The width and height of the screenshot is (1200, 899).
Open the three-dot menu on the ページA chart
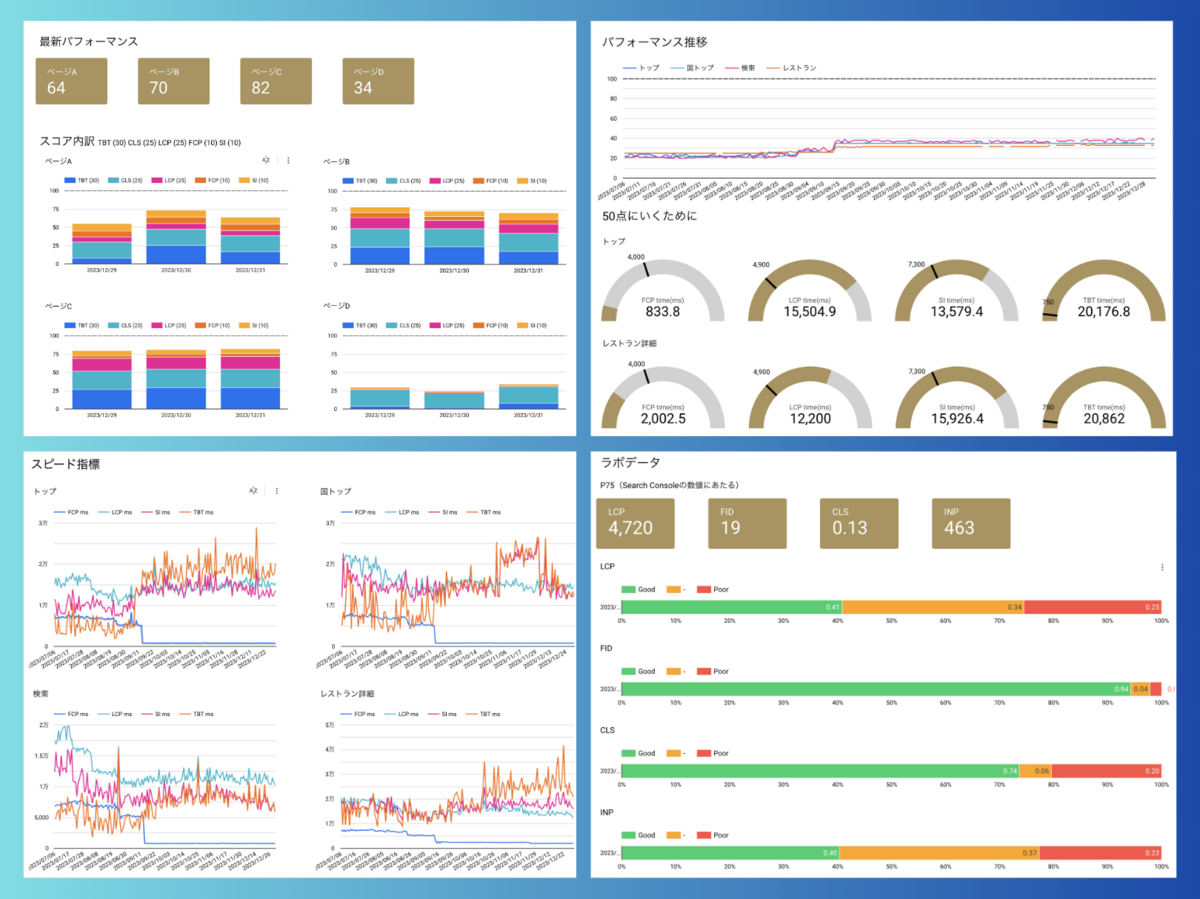point(288,160)
